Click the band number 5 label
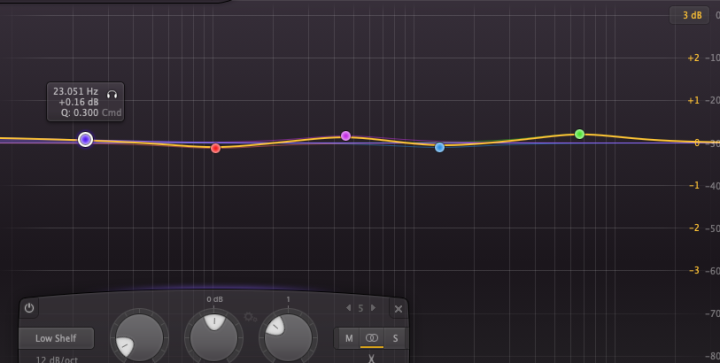 360,308
